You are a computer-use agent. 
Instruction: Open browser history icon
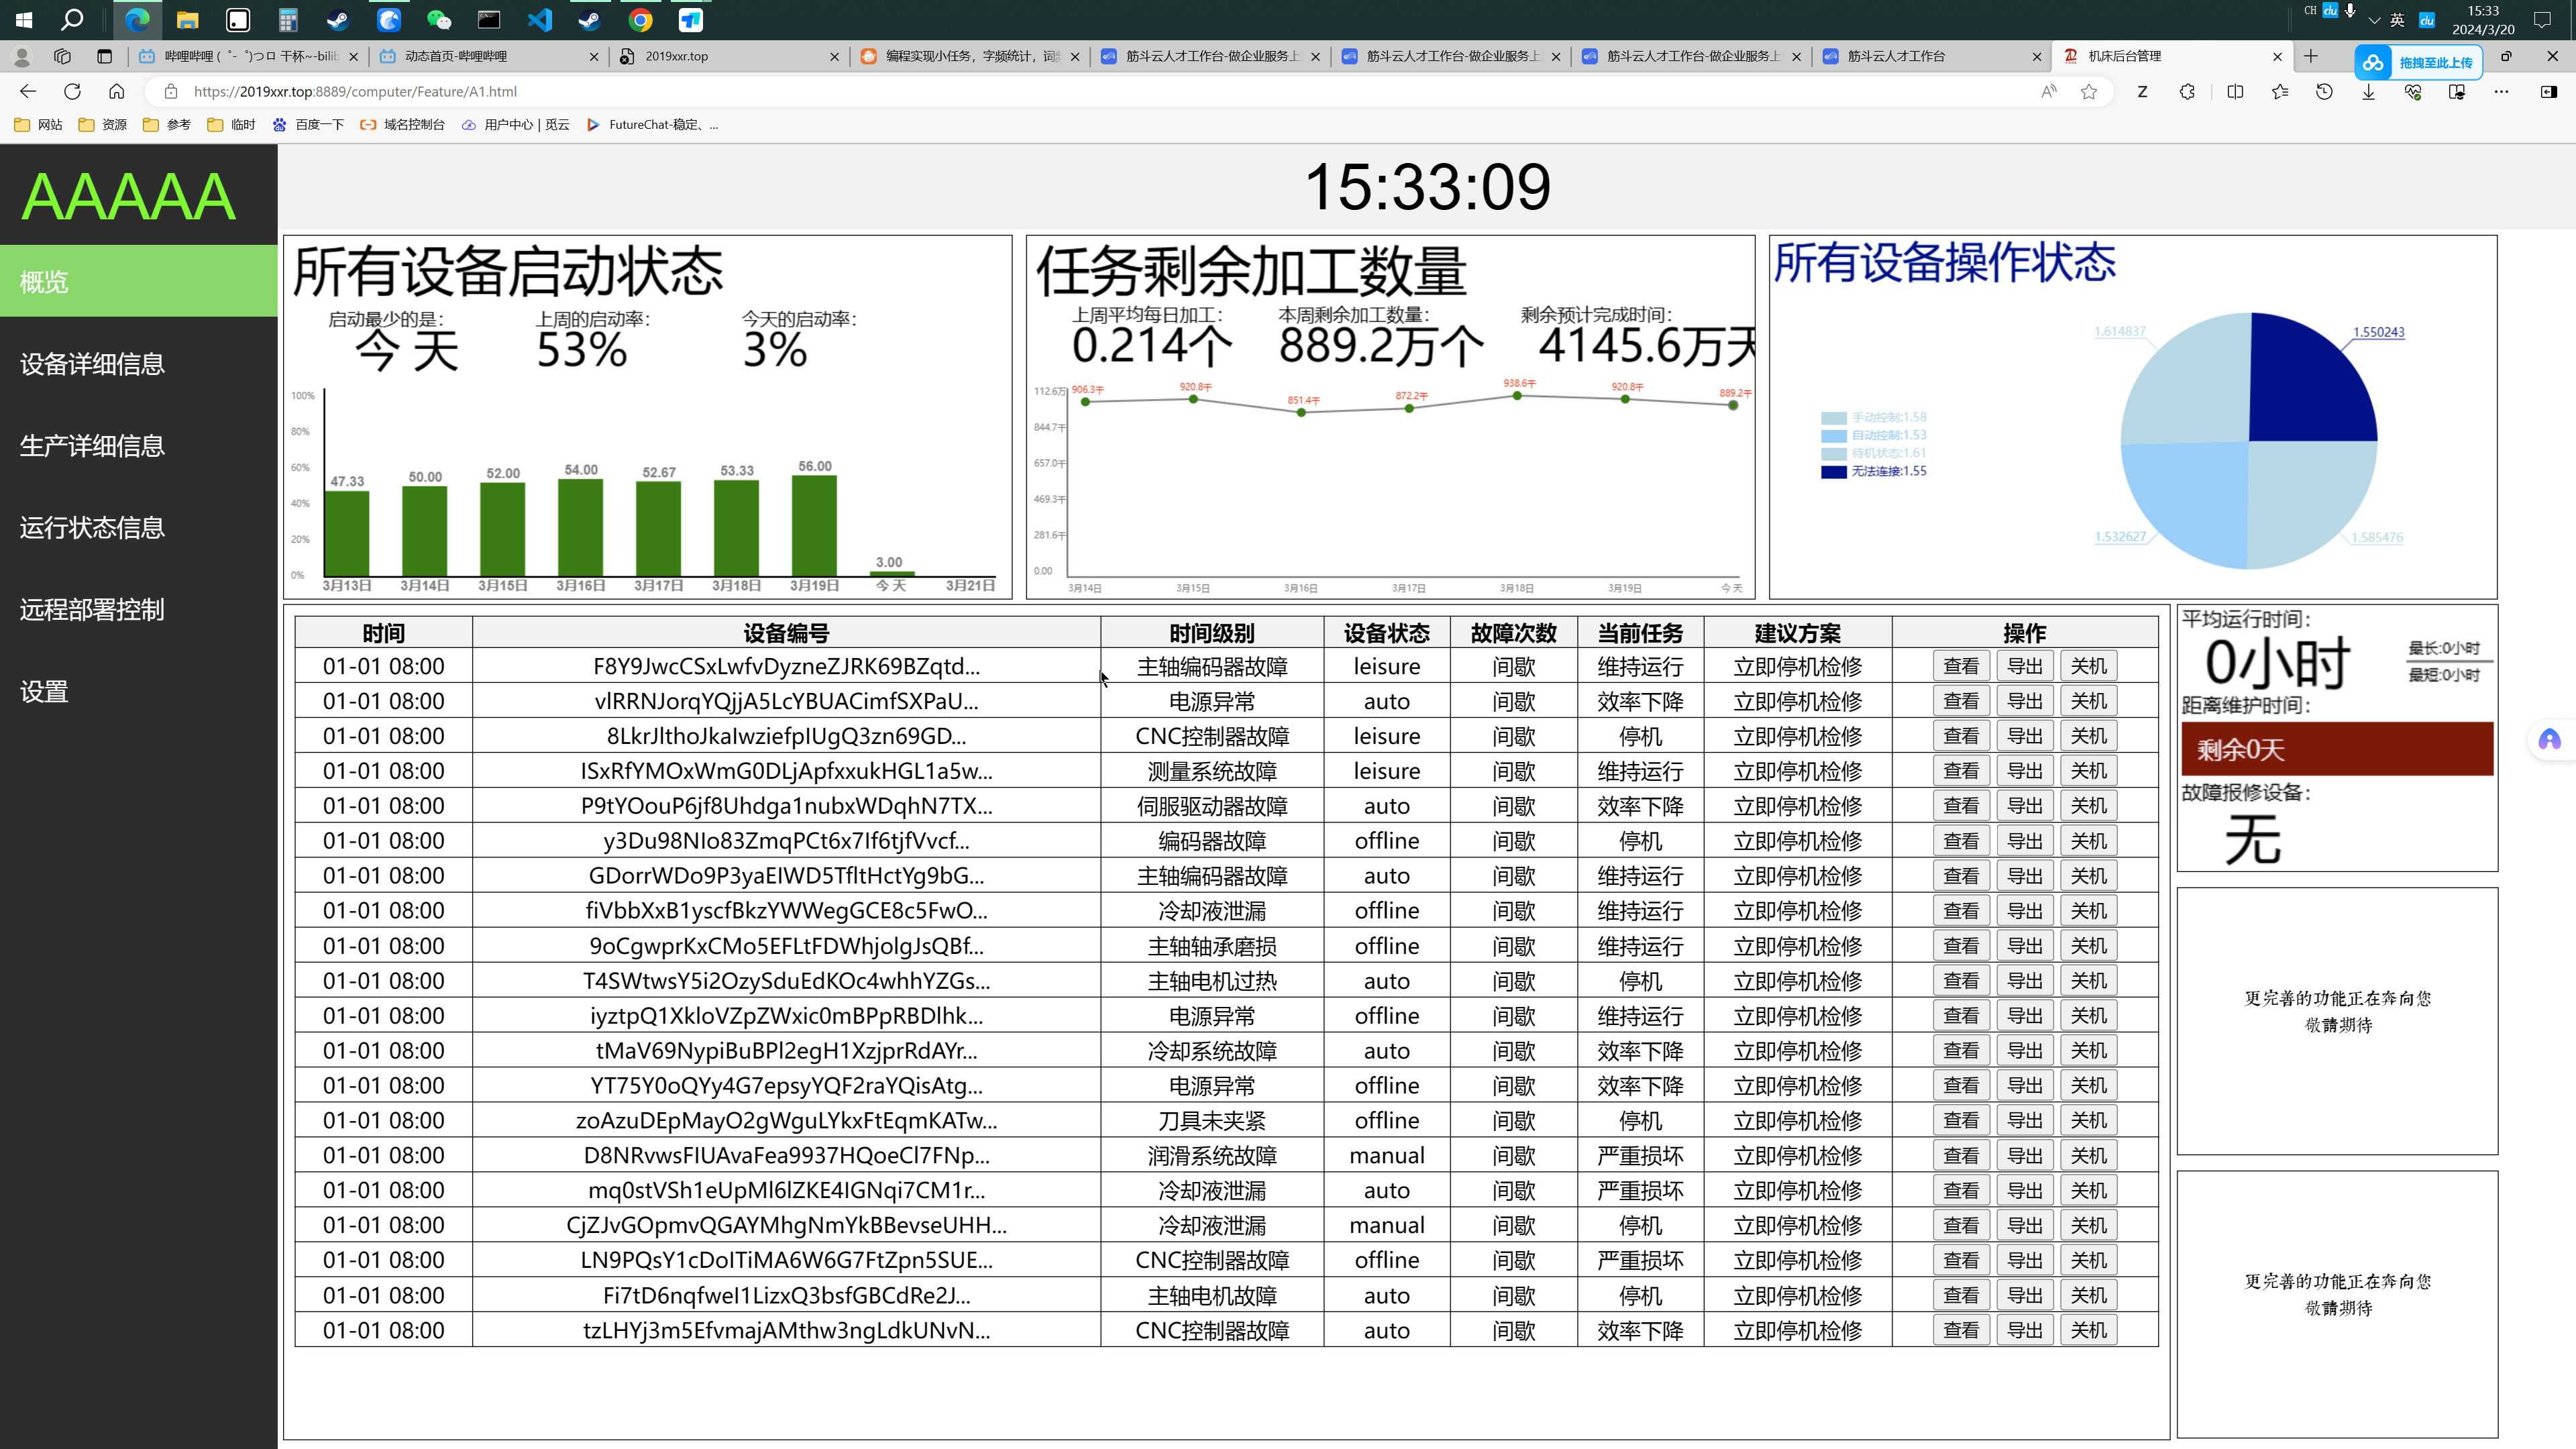point(2324,91)
